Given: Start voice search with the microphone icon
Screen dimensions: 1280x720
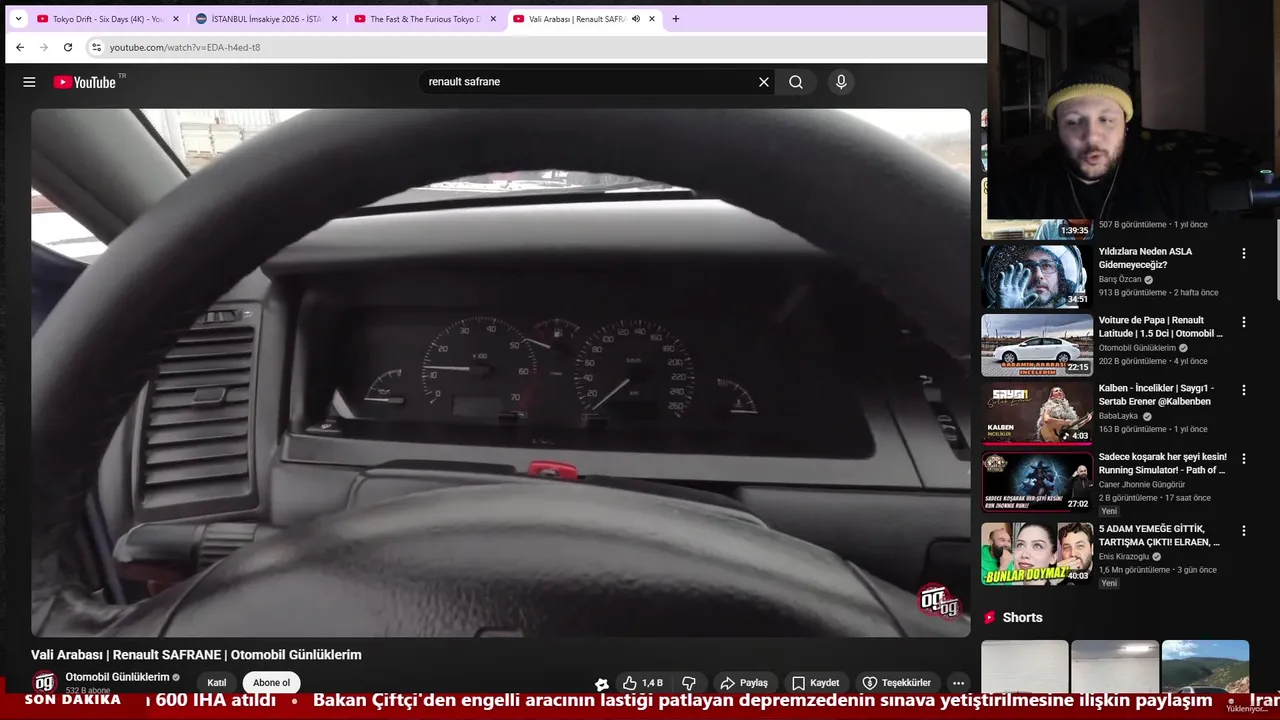Looking at the screenshot, I should (841, 82).
